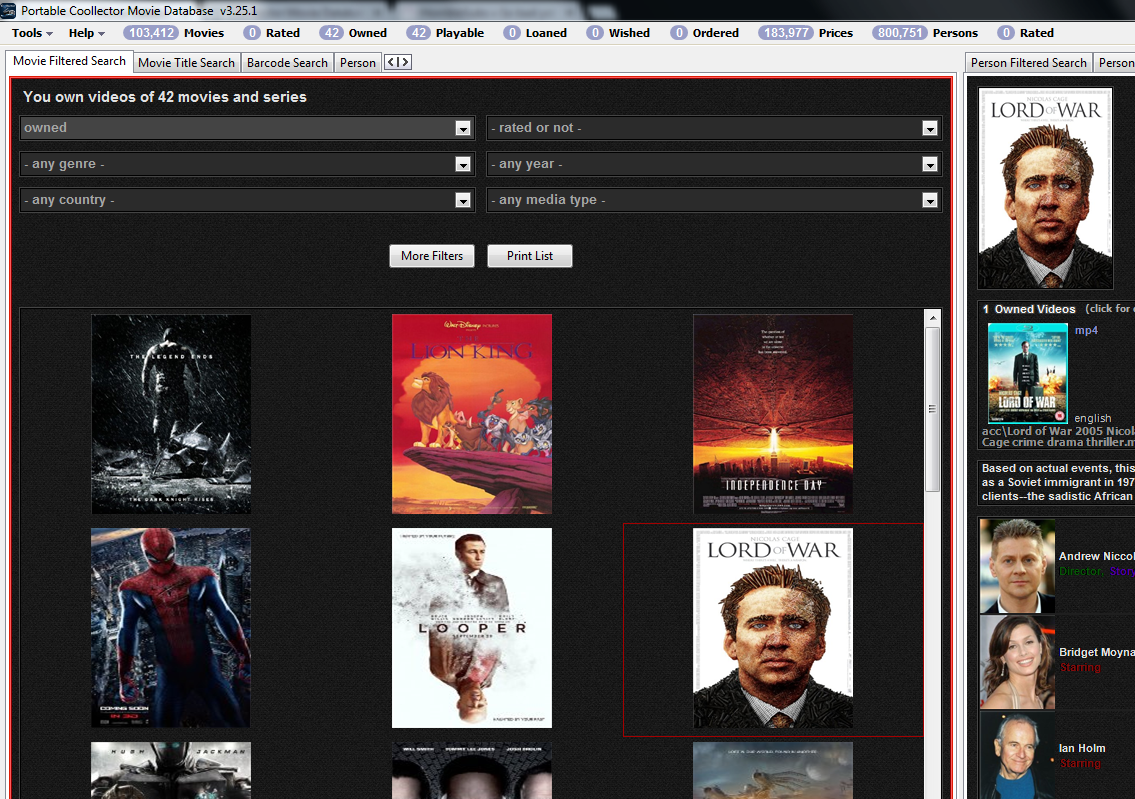Viewport: 1135px width, 799px height.
Task: Click the Lord of War file path text
Action: tap(1058, 436)
